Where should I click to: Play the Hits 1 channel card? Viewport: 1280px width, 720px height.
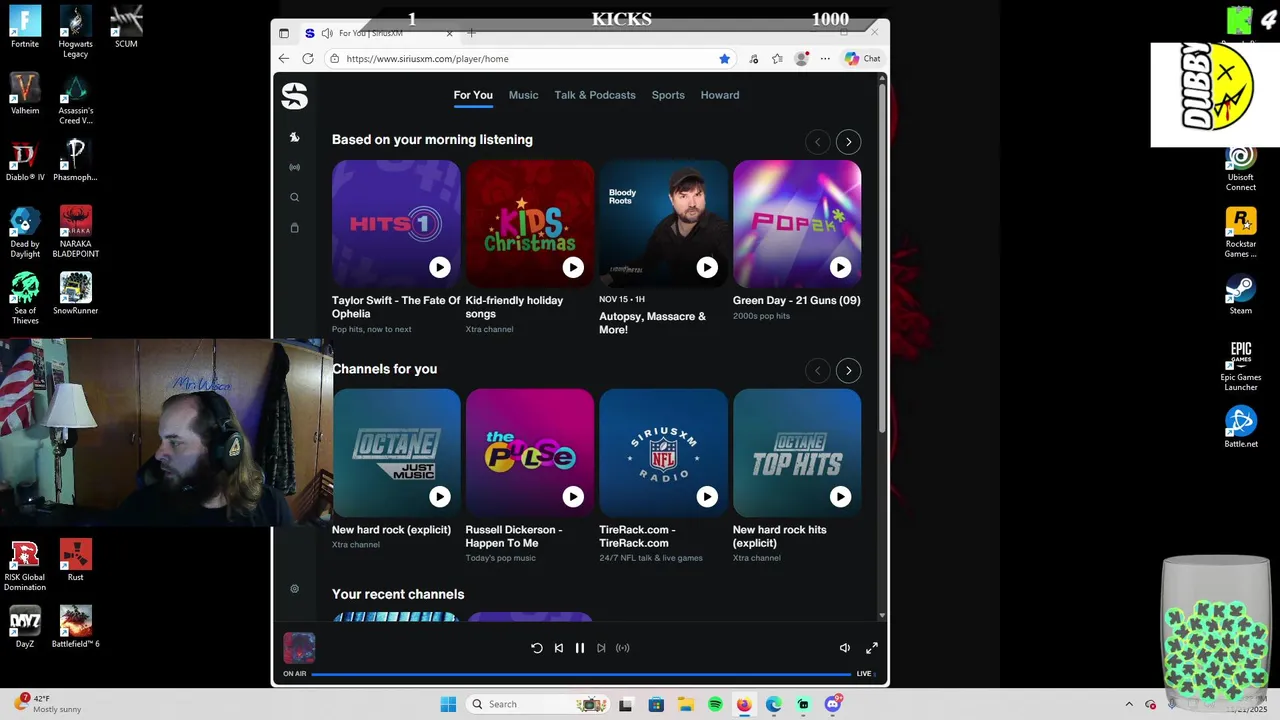(x=439, y=267)
